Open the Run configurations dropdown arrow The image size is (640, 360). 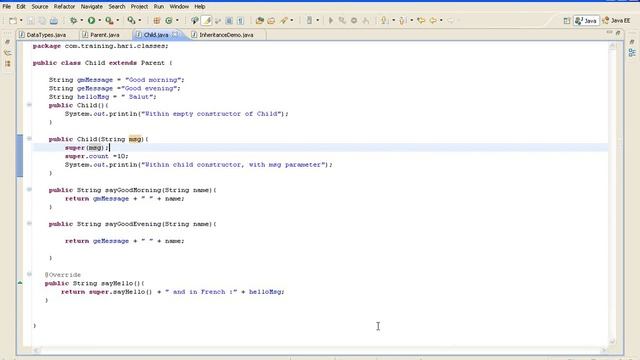pyautogui.click(x=99, y=20)
